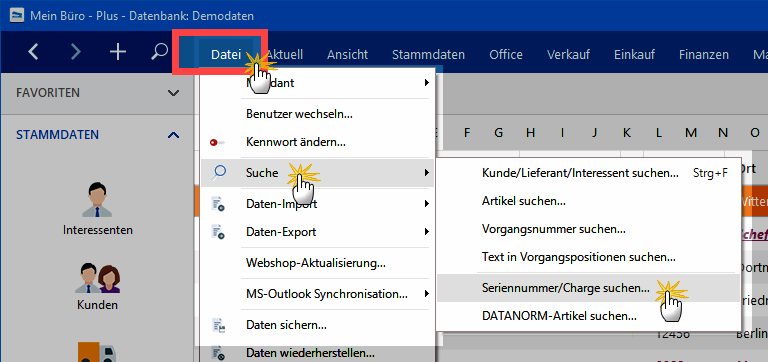Open the Verkauf menu
The width and height of the screenshot is (768, 362).
coord(568,54)
